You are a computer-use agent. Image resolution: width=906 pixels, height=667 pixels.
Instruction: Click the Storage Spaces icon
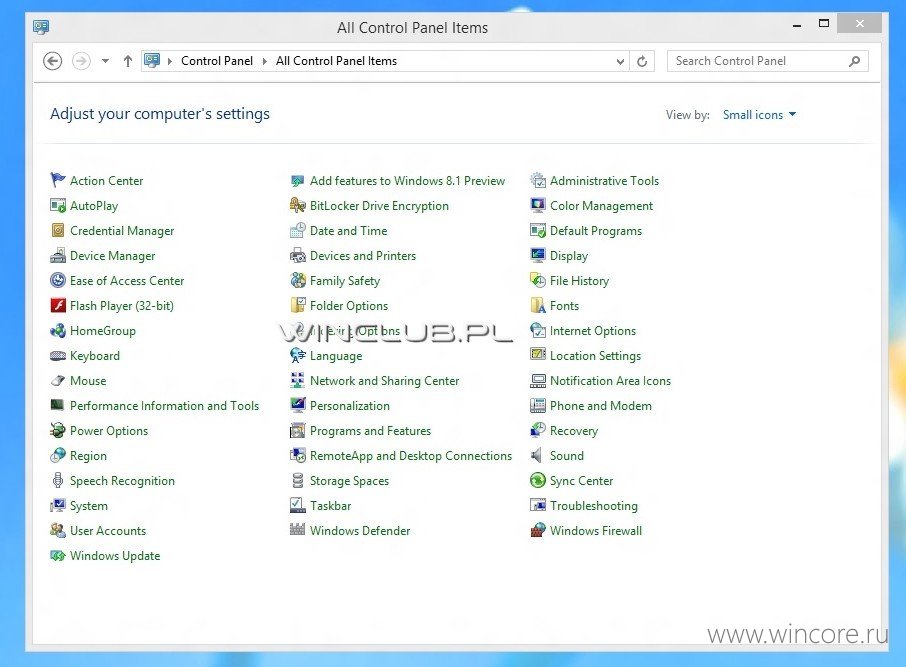(298, 480)
